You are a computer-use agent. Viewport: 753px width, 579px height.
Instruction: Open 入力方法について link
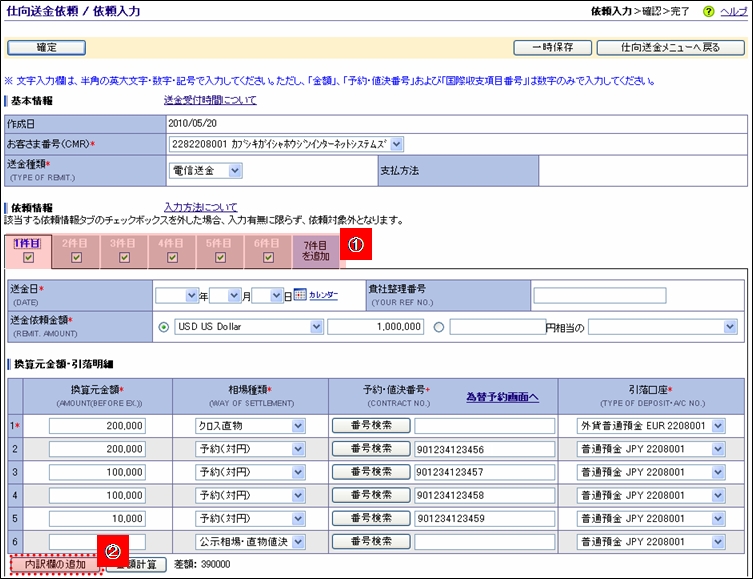[x=201, y=207]
